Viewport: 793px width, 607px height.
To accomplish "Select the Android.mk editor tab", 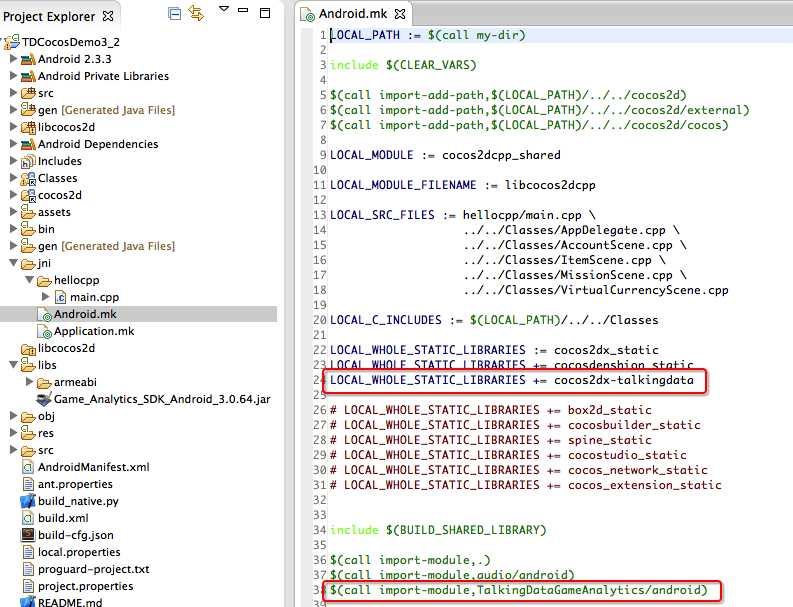I will point(353,14).
